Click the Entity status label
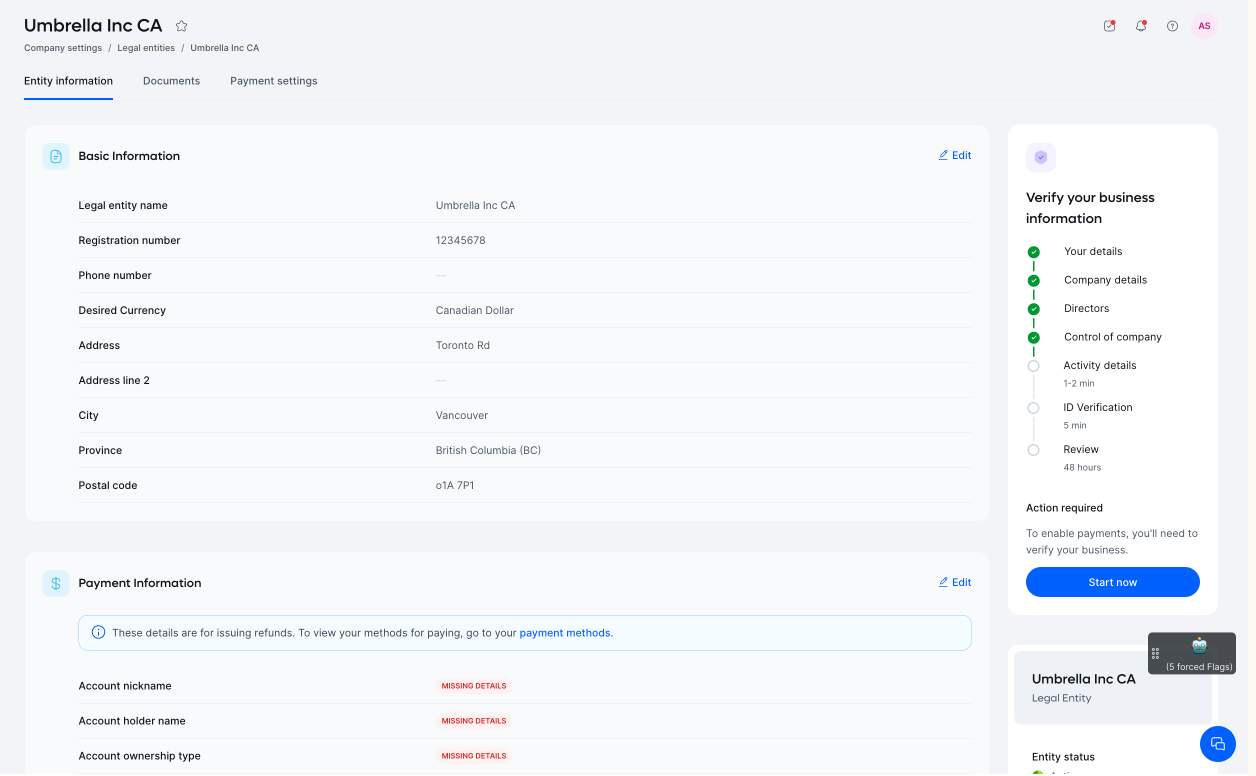1256x776 pixels. (1063, 757)
